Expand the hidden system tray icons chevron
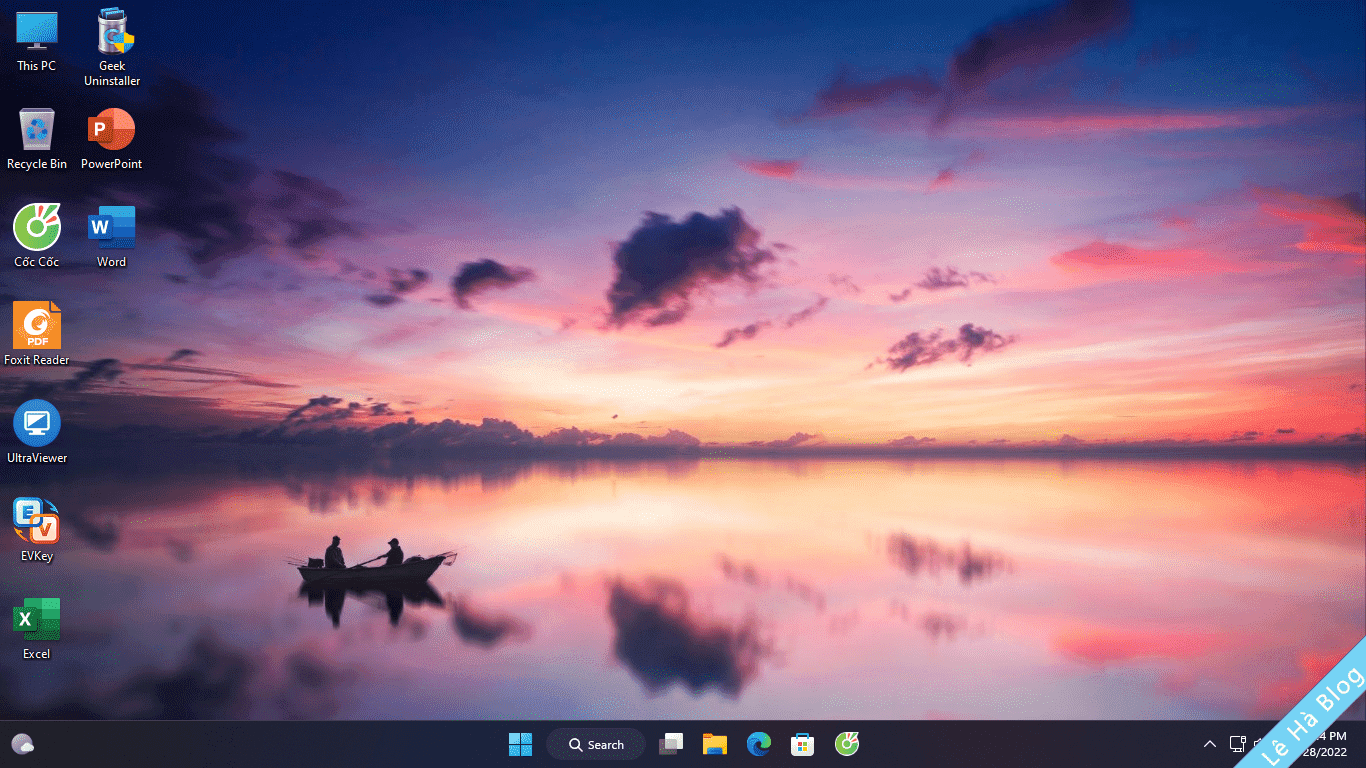Image resolution: width=1366 pixels, height=768 pixels. [x=1209, y=744]
